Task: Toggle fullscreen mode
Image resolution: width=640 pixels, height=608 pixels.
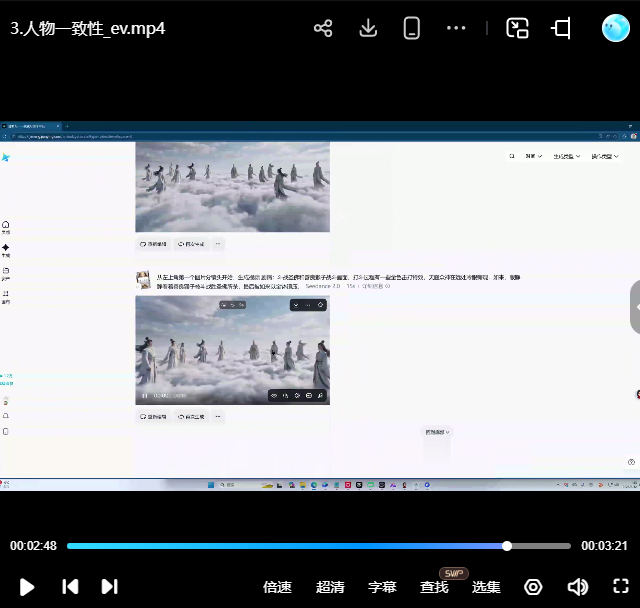Action: (621, 586)
